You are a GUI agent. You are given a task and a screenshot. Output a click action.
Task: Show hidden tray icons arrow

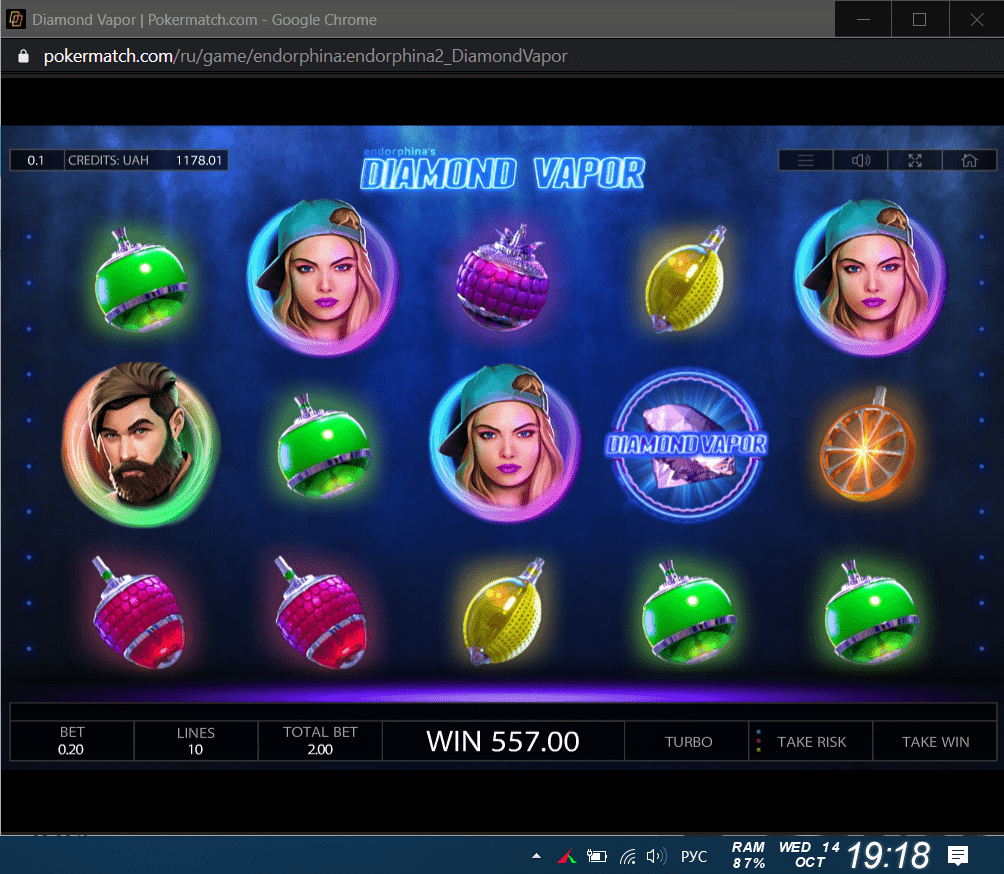(x=537, y=855)
